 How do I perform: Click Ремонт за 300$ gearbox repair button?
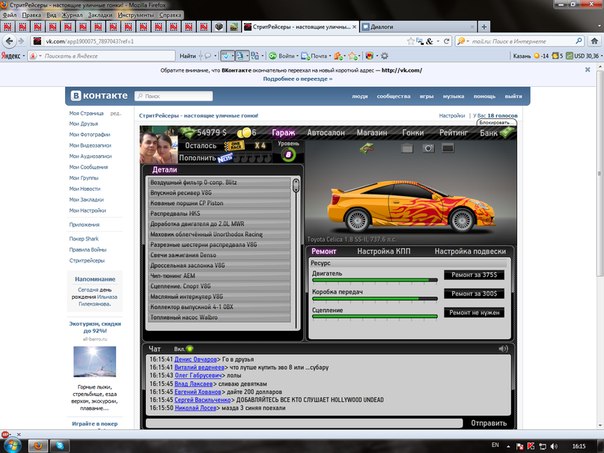[x=474, y=294]
